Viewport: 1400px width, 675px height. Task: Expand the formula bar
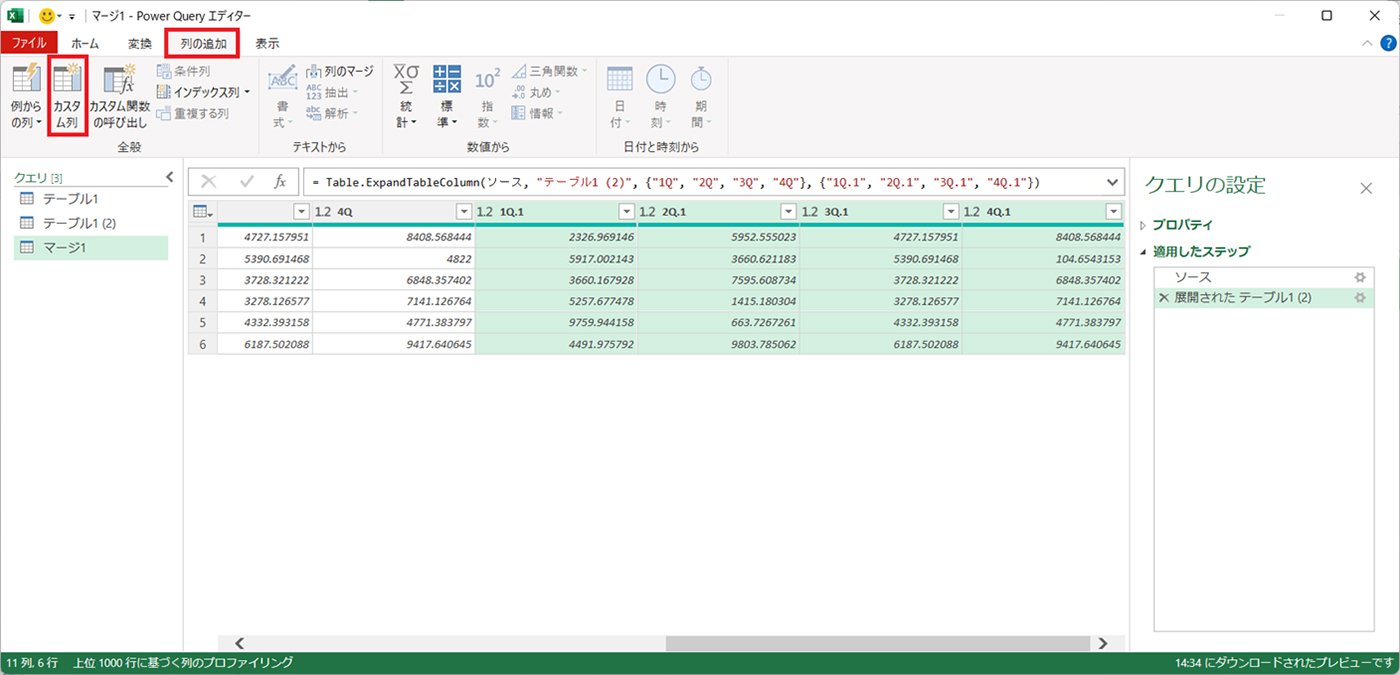1113,181
